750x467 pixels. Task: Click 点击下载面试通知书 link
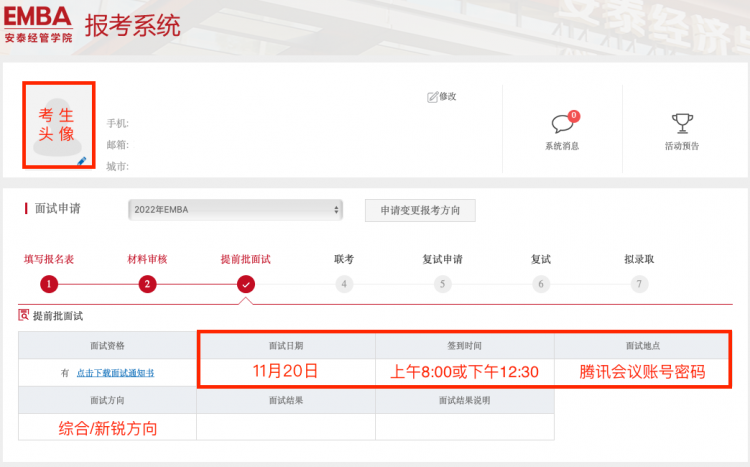[x=115, y=373]
